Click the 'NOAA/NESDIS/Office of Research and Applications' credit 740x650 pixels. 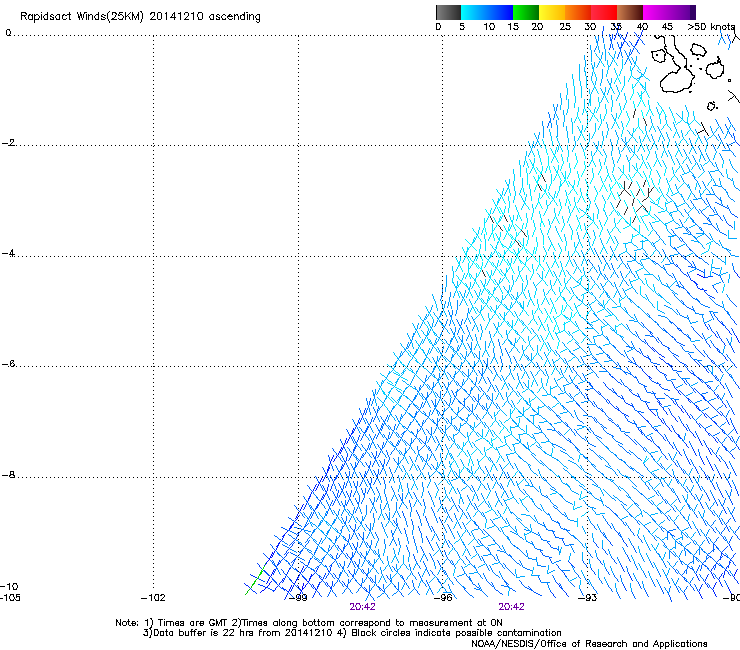pyautogui.click(x=589, y=644)
